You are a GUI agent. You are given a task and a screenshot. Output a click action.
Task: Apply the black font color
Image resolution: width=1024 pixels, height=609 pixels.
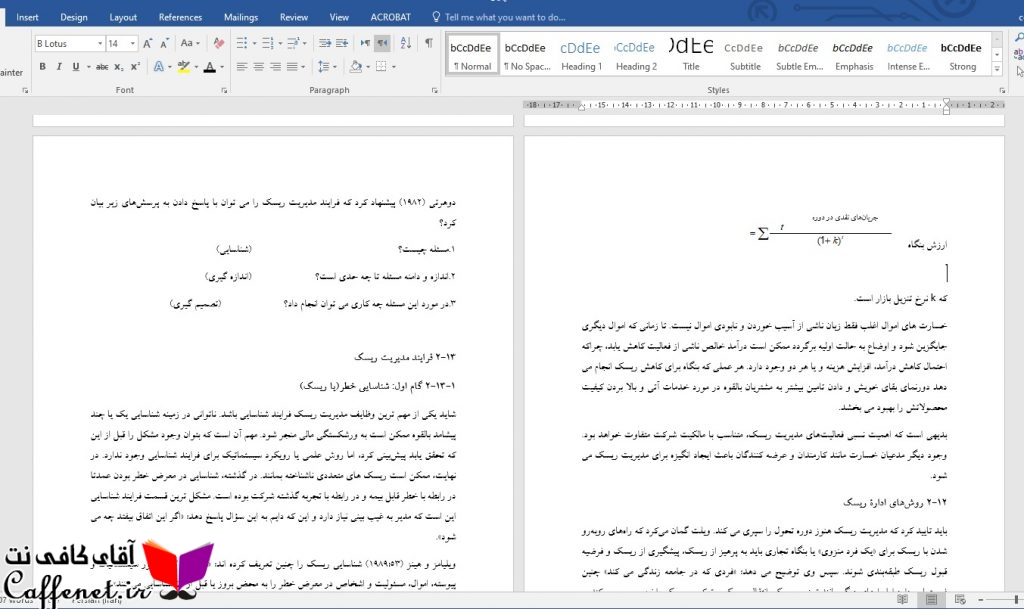(210, 67)
